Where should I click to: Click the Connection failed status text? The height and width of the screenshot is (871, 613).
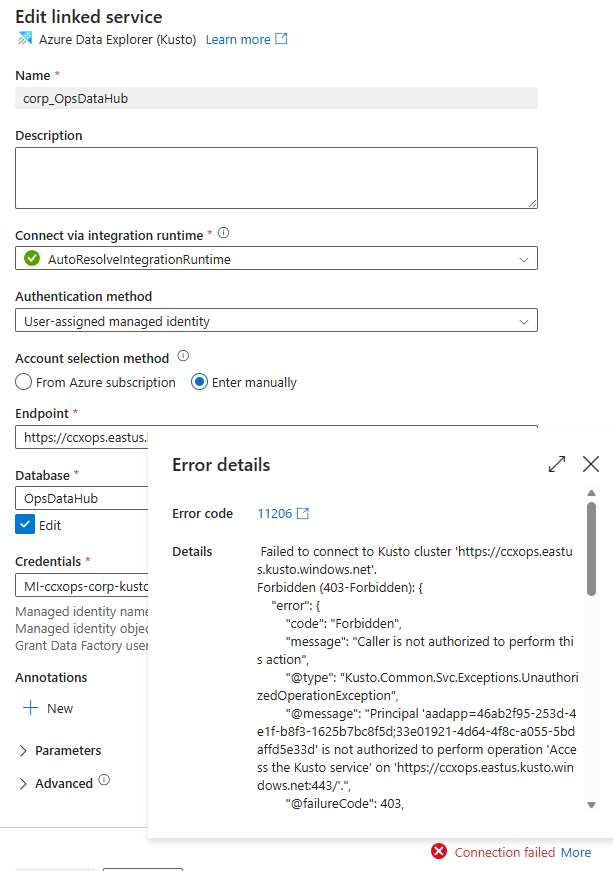(x=505, y=852)
